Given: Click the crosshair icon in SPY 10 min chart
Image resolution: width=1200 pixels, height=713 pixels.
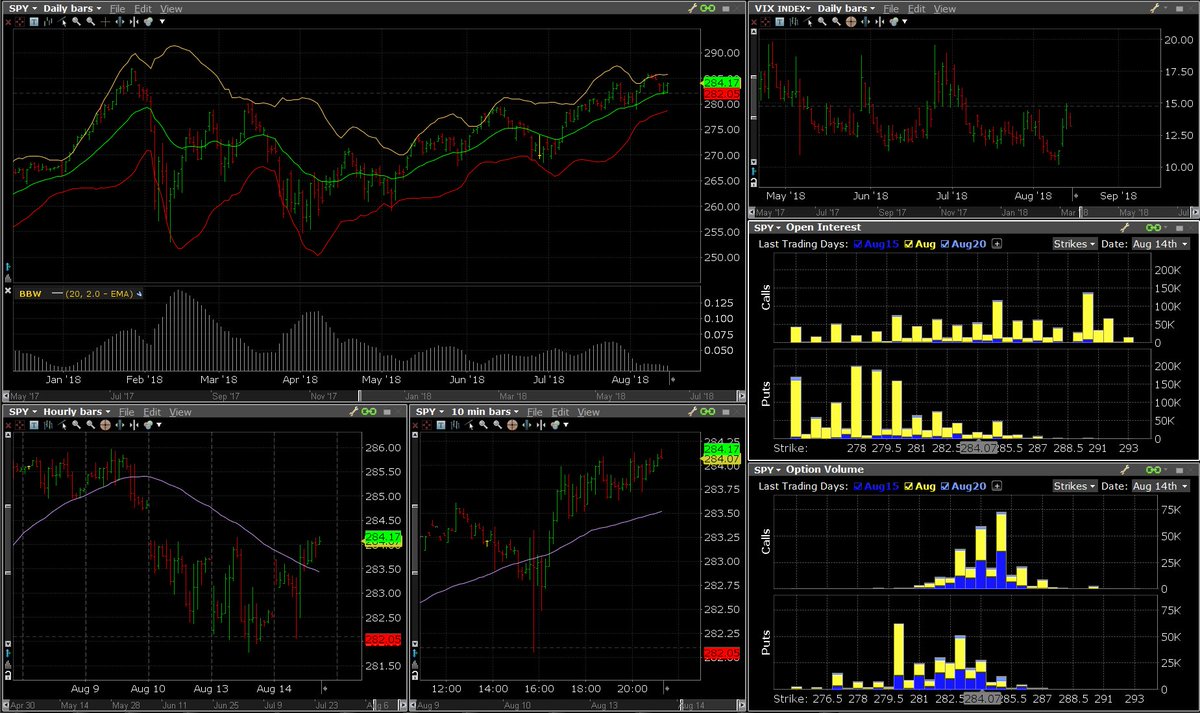Looking at the screenshot, I should coord(512,425).
